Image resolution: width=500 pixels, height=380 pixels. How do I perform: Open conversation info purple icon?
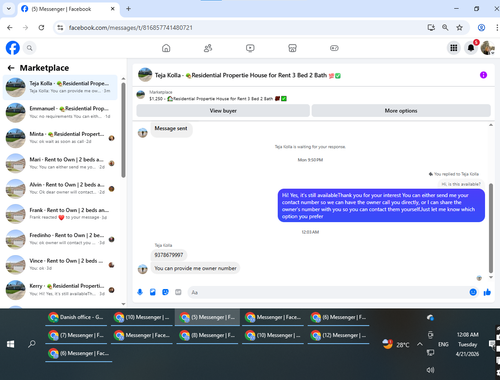coord(483,75)
